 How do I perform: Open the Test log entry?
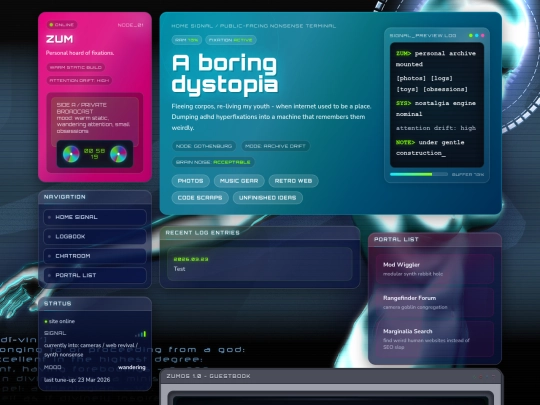[x=260, y=264]
